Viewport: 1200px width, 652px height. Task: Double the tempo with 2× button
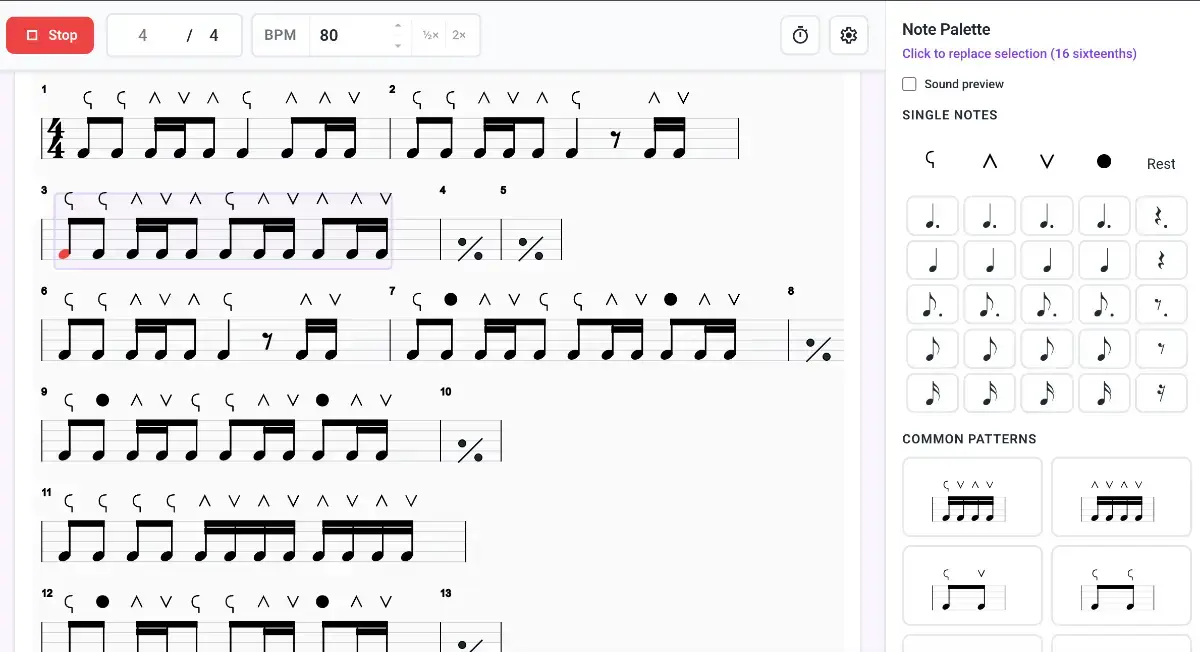[x=459, y=35]
